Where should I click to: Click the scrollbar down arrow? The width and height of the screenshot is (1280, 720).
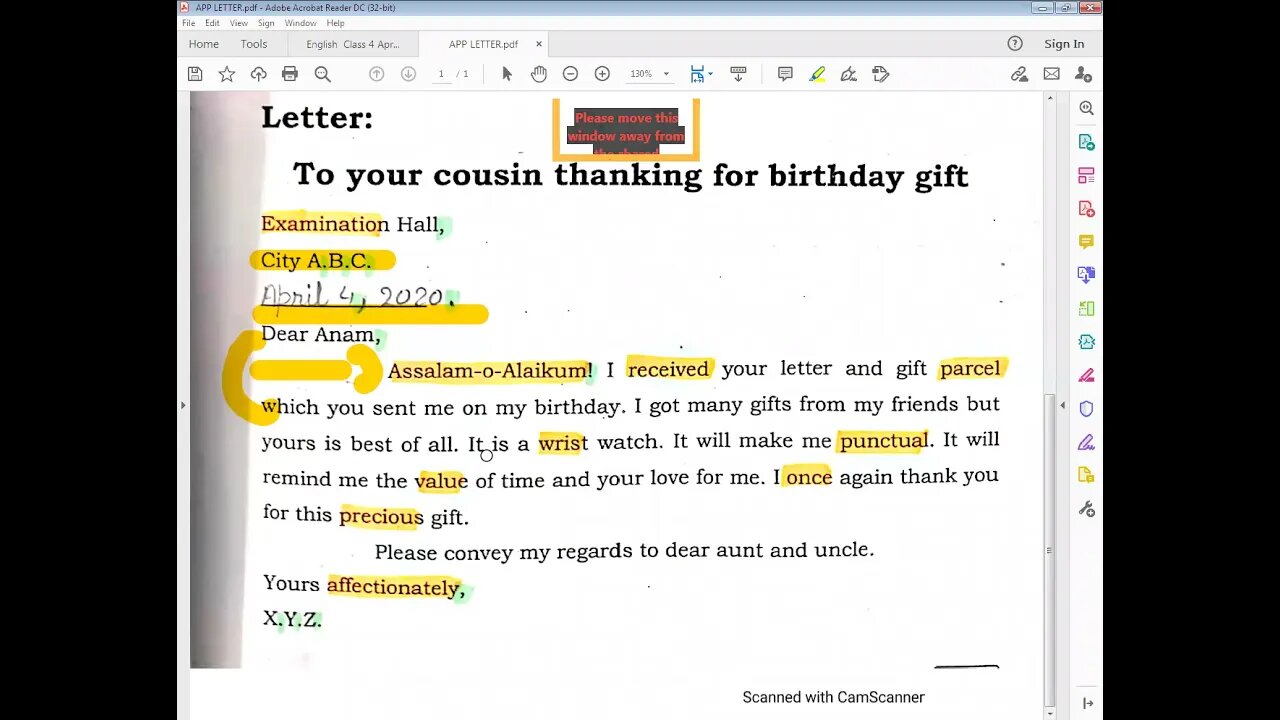point(1049,713)
